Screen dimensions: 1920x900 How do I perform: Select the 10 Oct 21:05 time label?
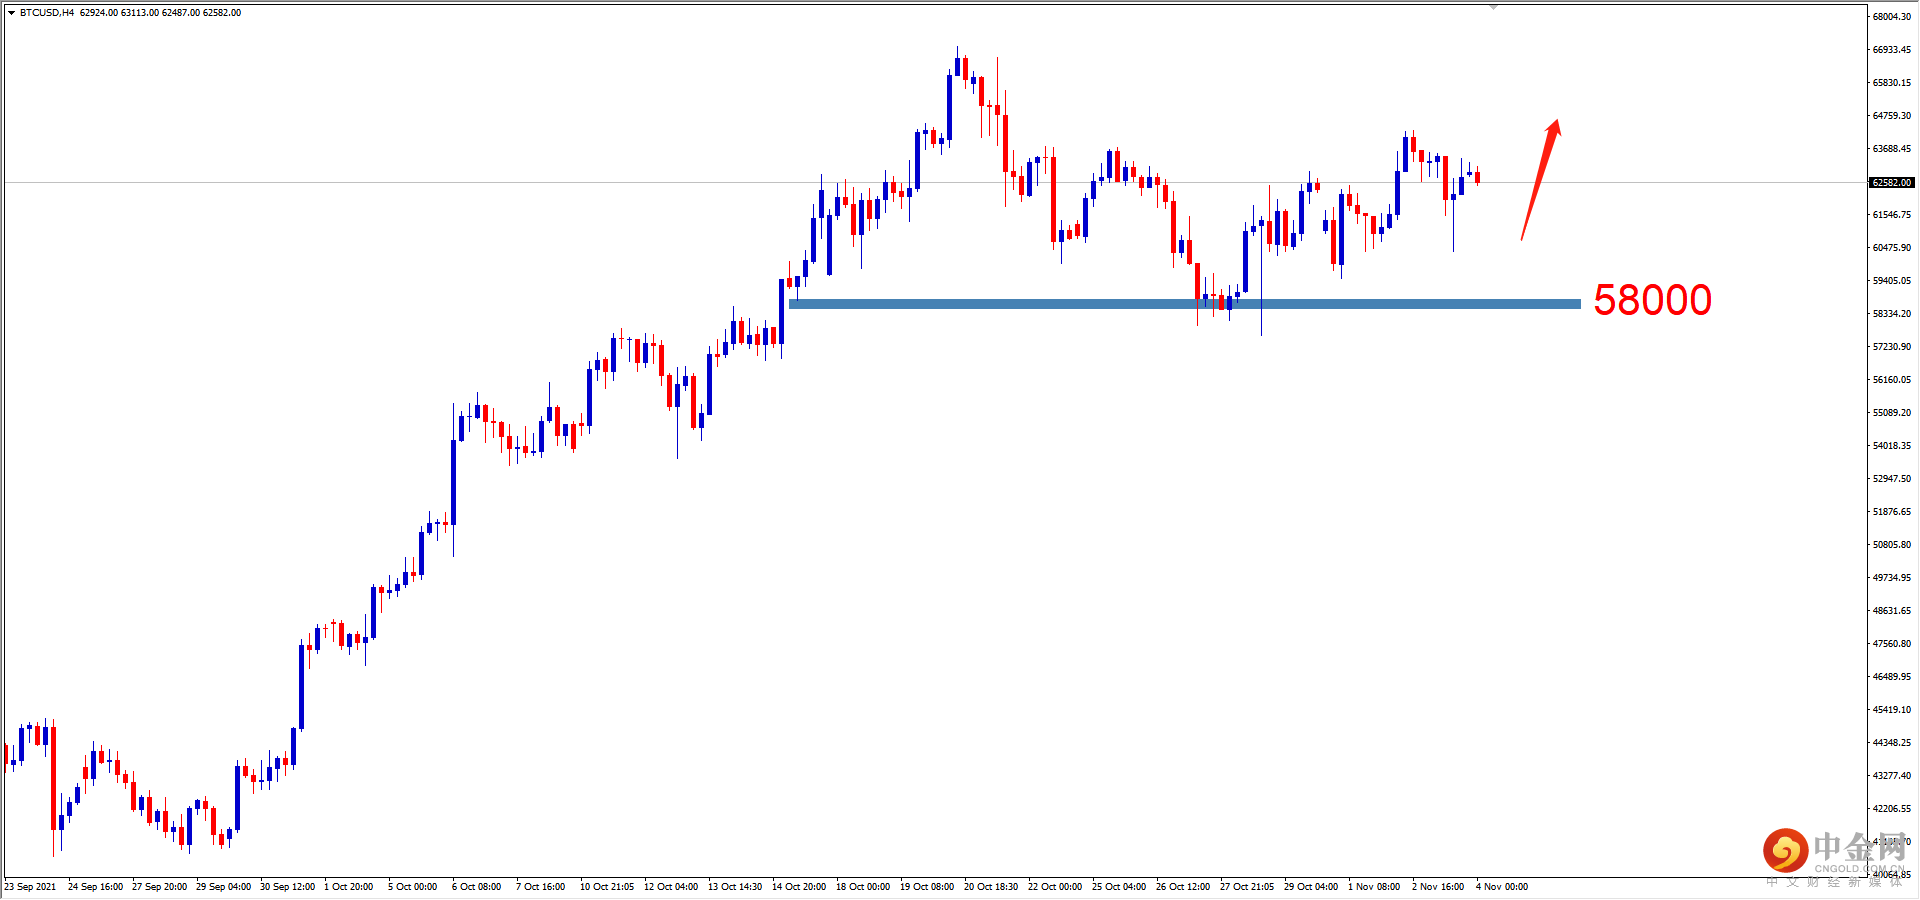[607, 887]
